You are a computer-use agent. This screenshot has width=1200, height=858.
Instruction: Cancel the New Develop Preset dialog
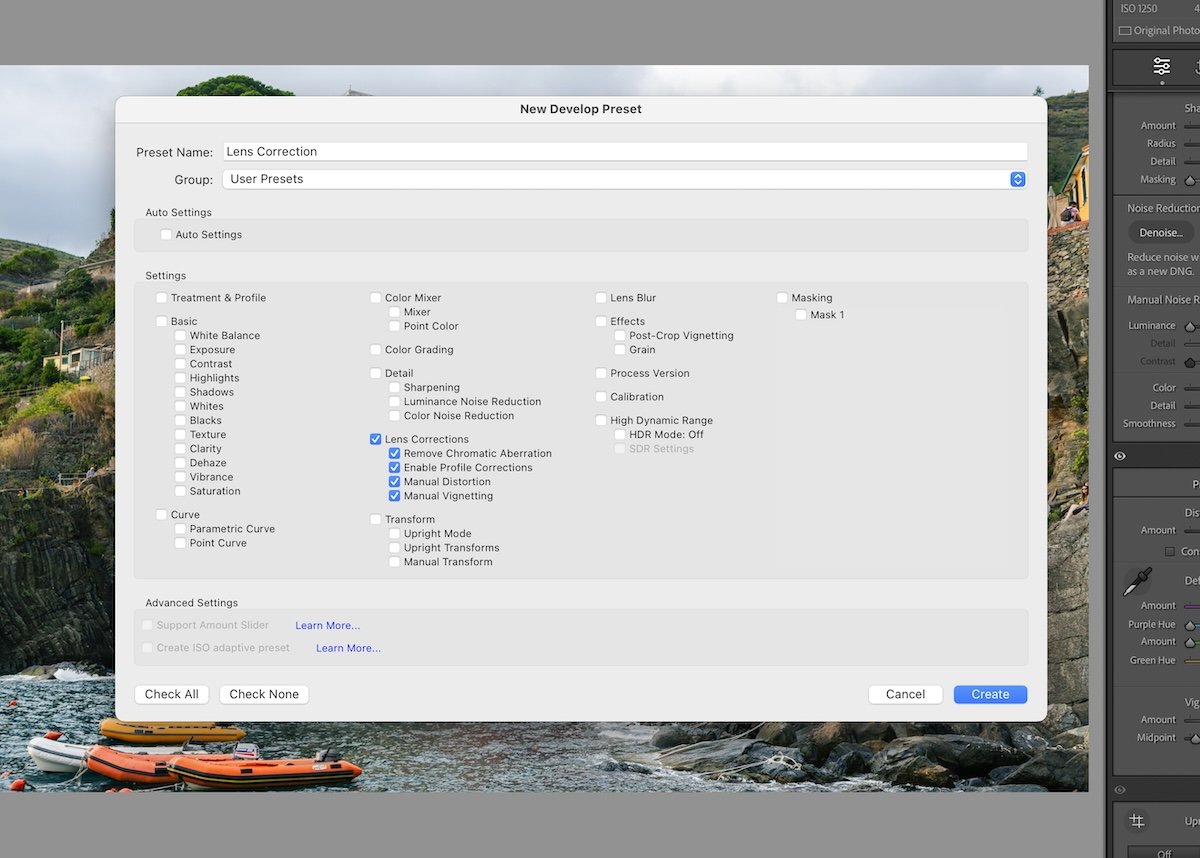(905, 694)
